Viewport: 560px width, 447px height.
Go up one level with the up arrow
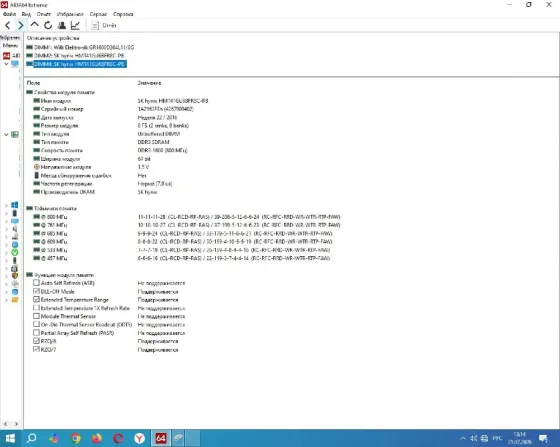point(35,25)
